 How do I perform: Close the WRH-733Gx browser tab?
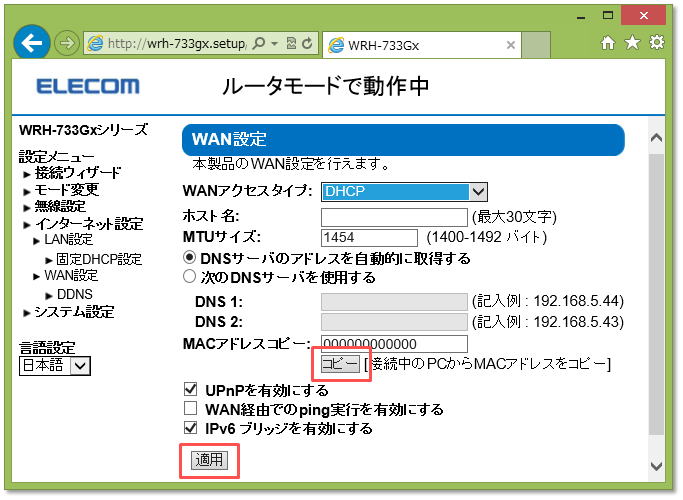click(x=511, y=45)
